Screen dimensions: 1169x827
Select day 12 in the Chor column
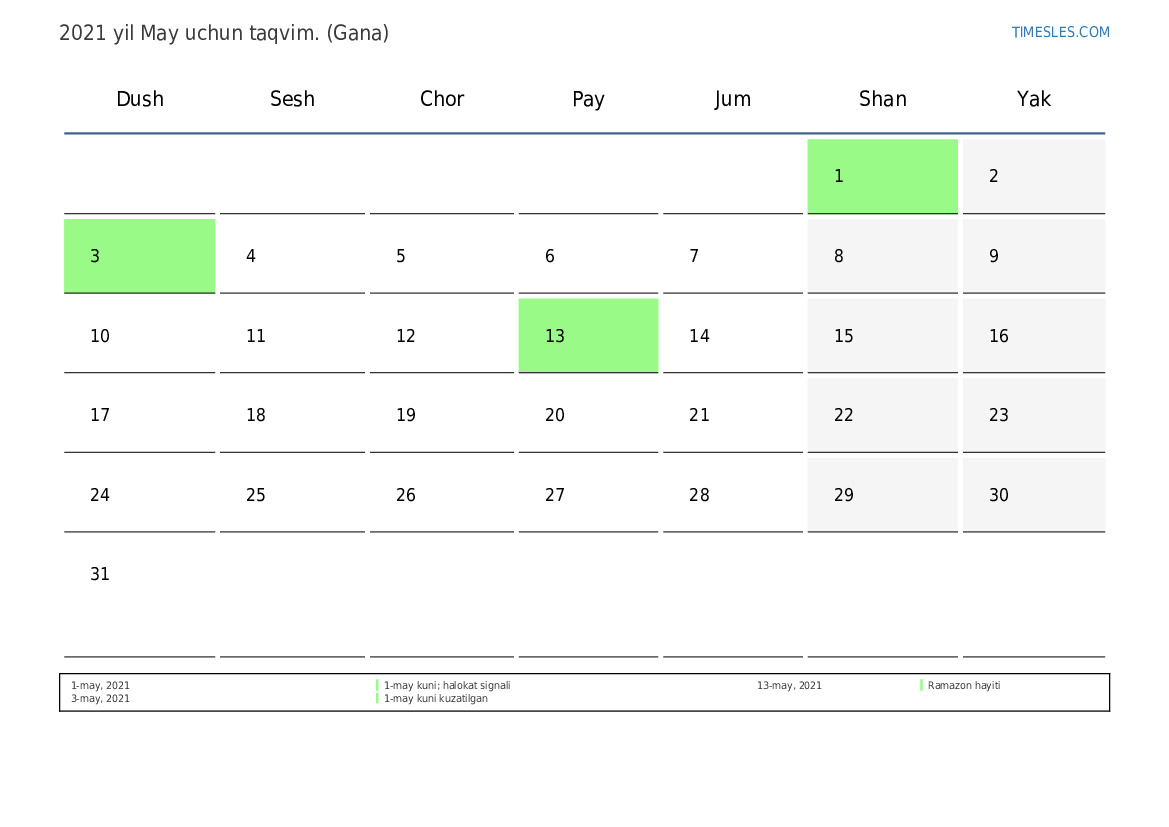point(441,336)
